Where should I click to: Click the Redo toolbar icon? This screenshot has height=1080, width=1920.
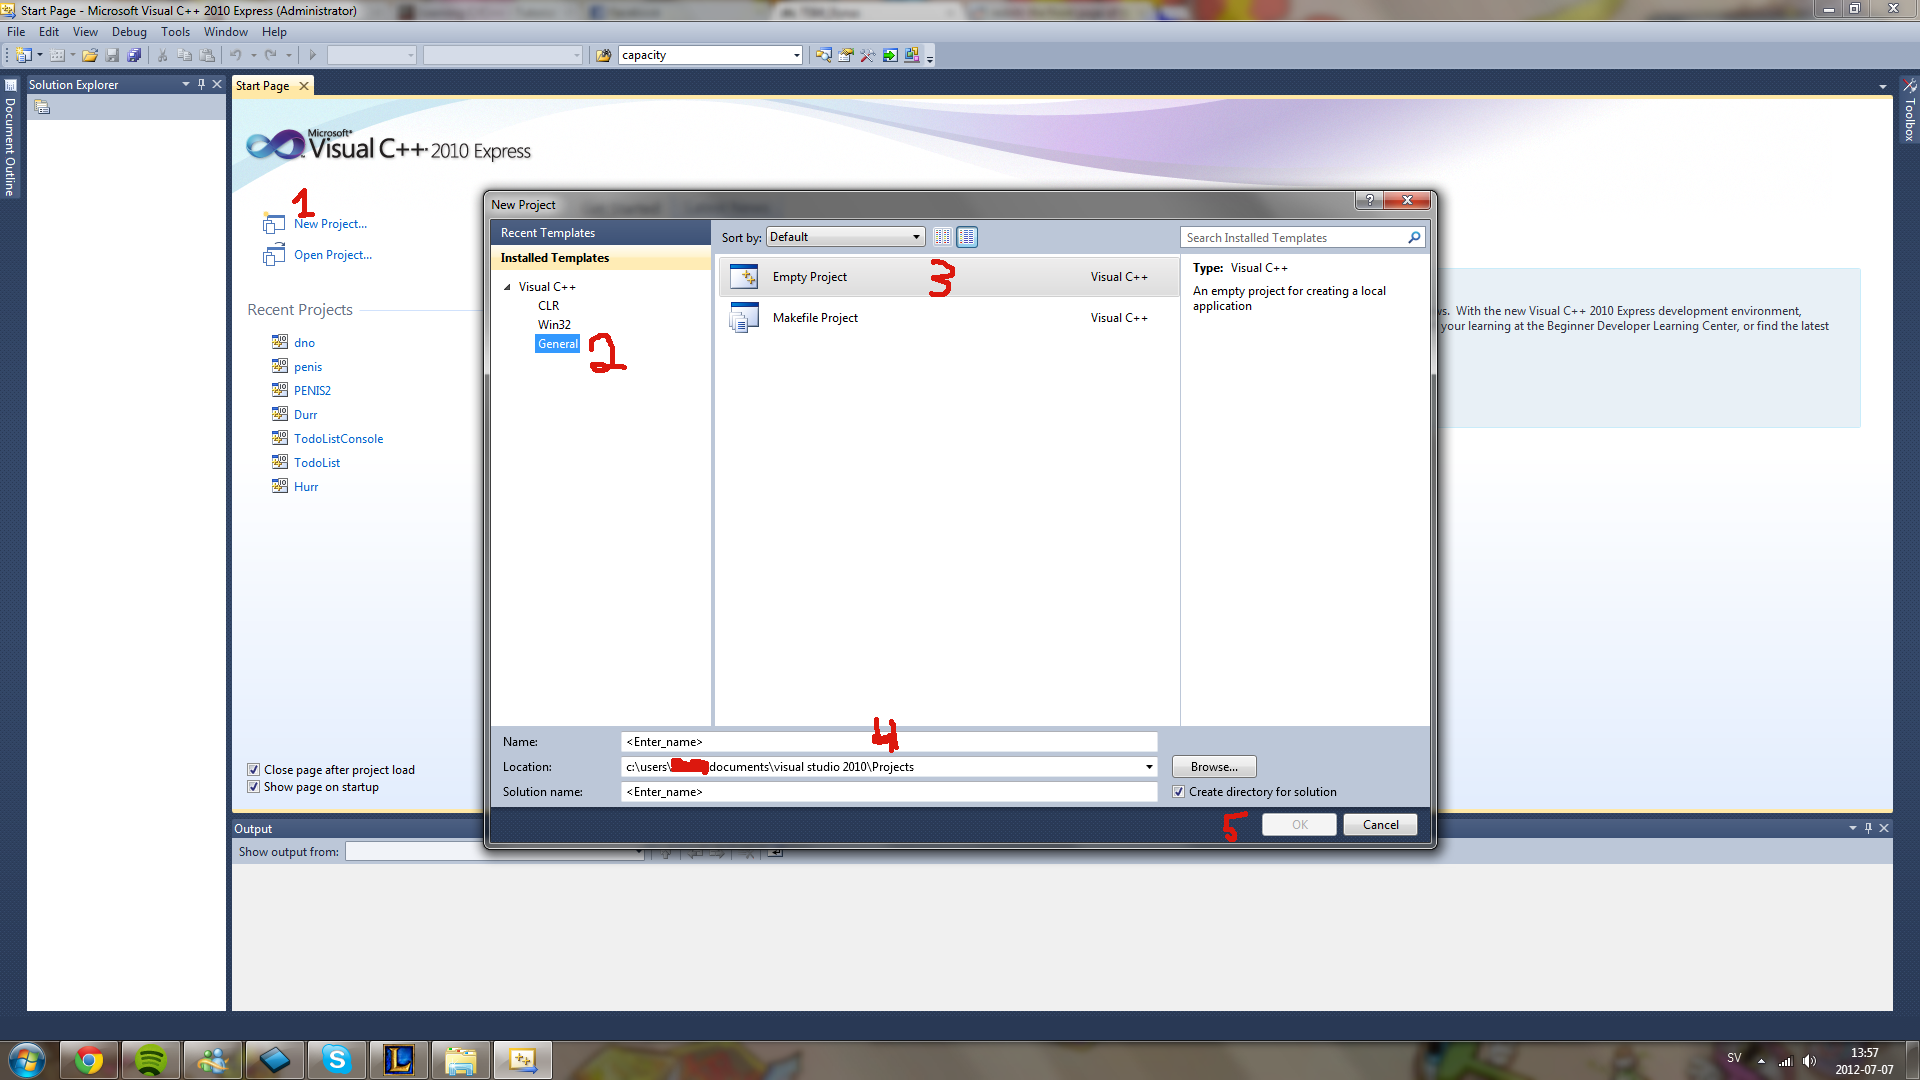(x=270, y=55)
